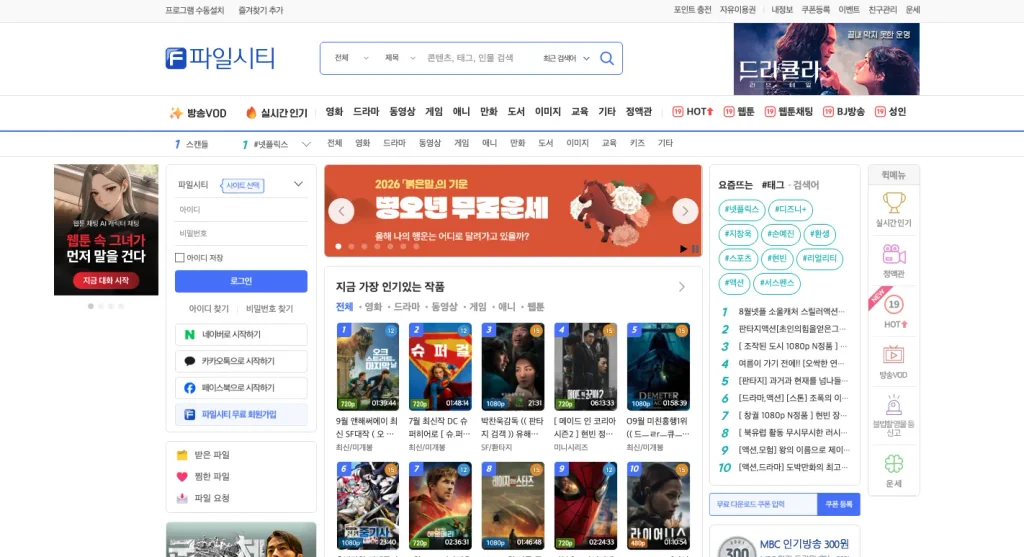Click the Naver 'N' login icon
The width and height of the screenshot is (1024, 557).
(189, 334)
